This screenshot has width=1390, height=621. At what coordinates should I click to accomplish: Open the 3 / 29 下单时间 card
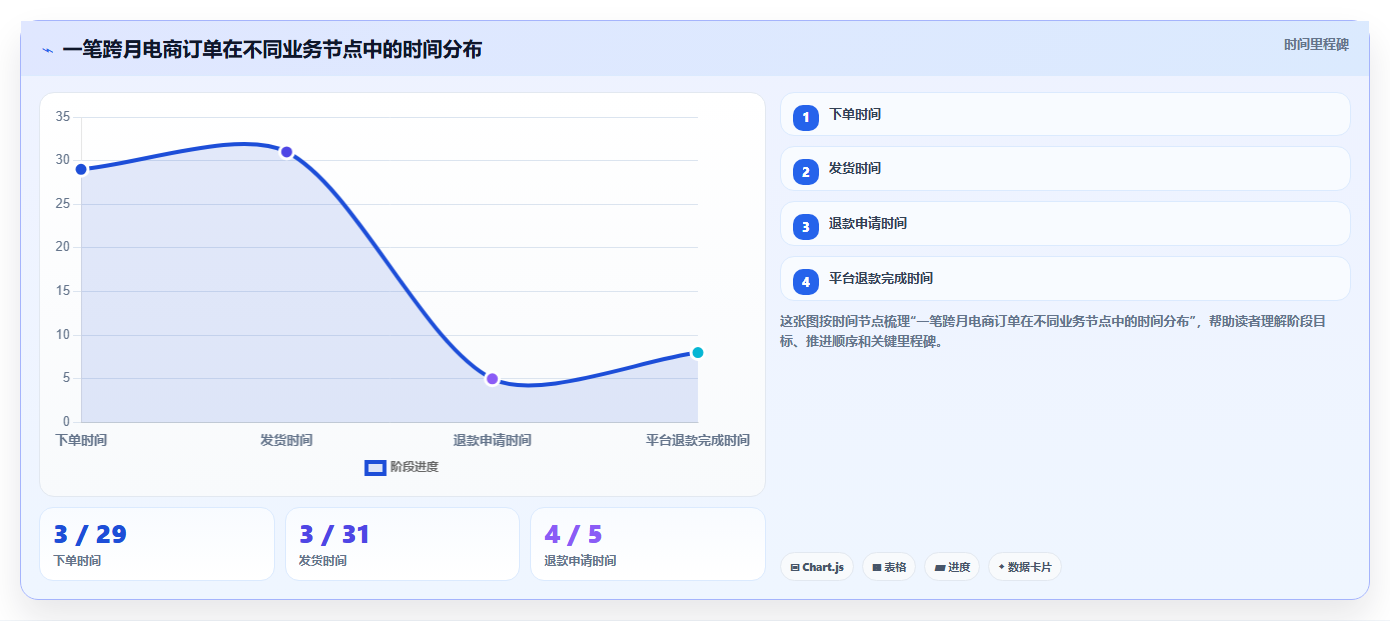click(157, 544)
